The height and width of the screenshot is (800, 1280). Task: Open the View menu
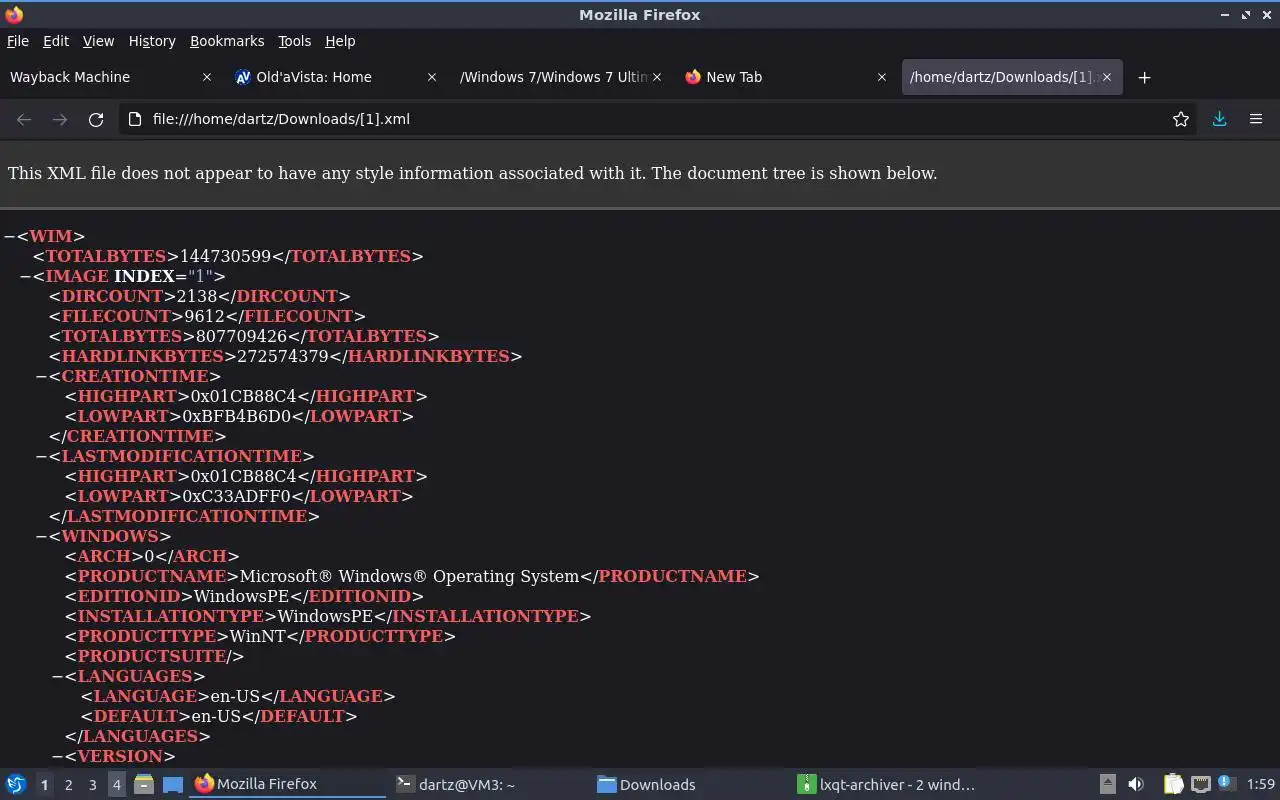coord(98,41)
